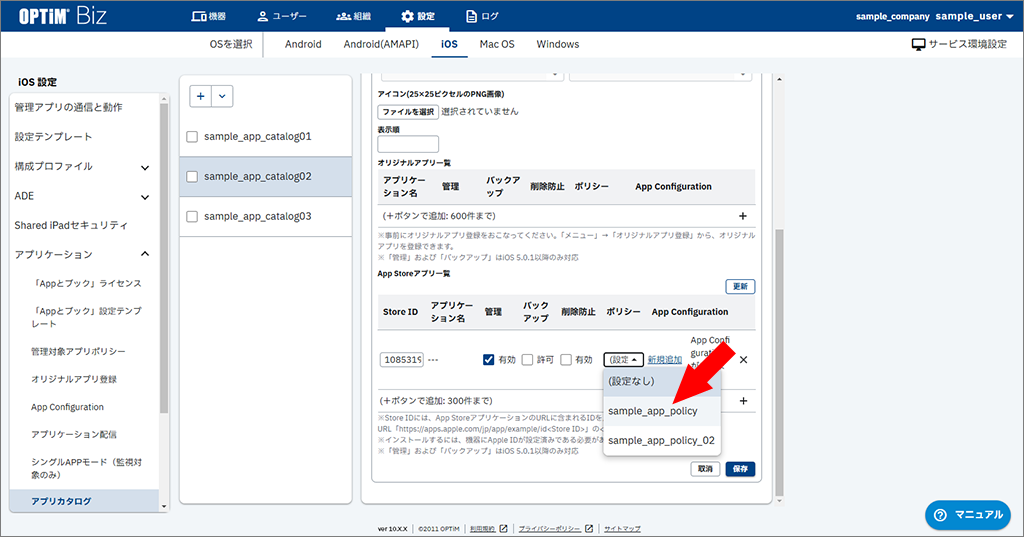Screen dimensions: 1024x537
Task: Open the ログ log menu
Action: point(482,16)
